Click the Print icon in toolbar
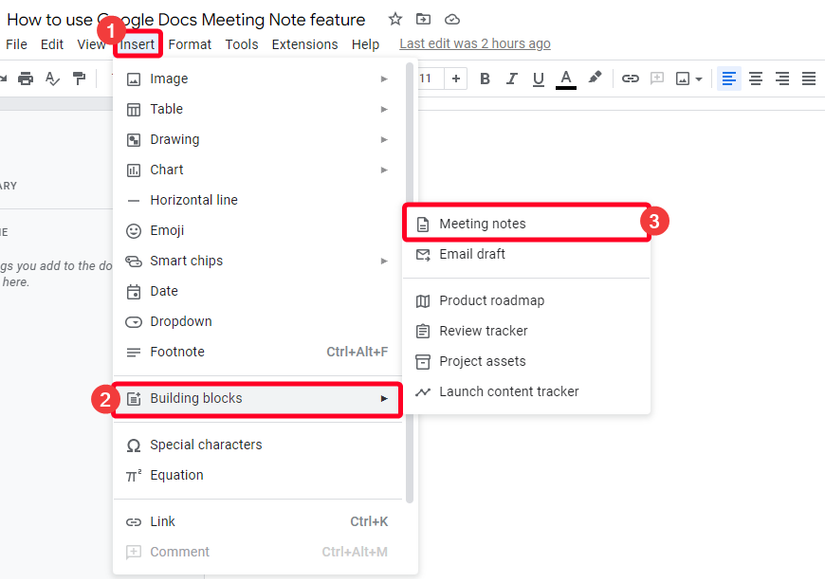Screen dimensions: 825x579 [26, 79]
